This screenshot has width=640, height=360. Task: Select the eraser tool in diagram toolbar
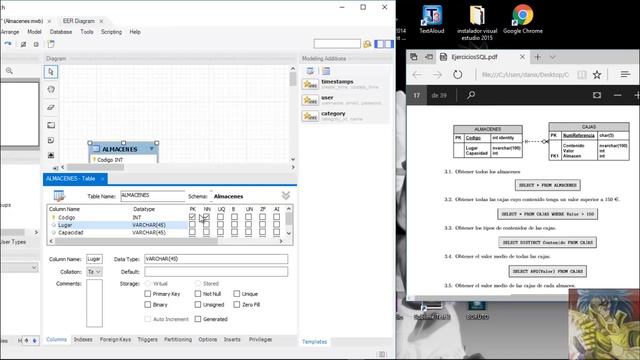51,107
